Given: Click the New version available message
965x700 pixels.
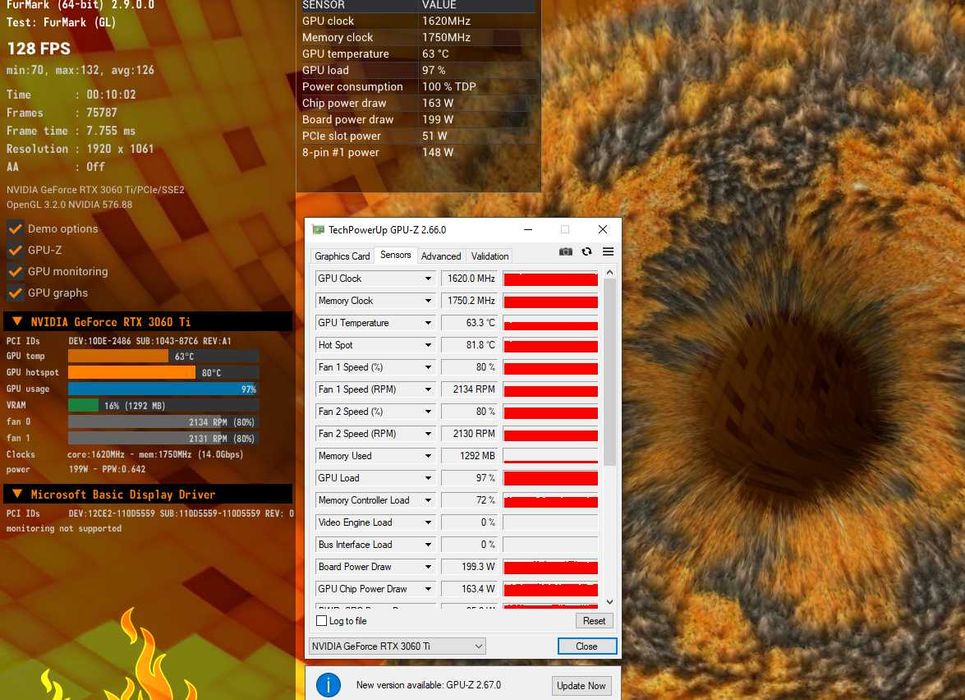Looking at the screenshot, I should pyautogui.click(x=428, y=685).
